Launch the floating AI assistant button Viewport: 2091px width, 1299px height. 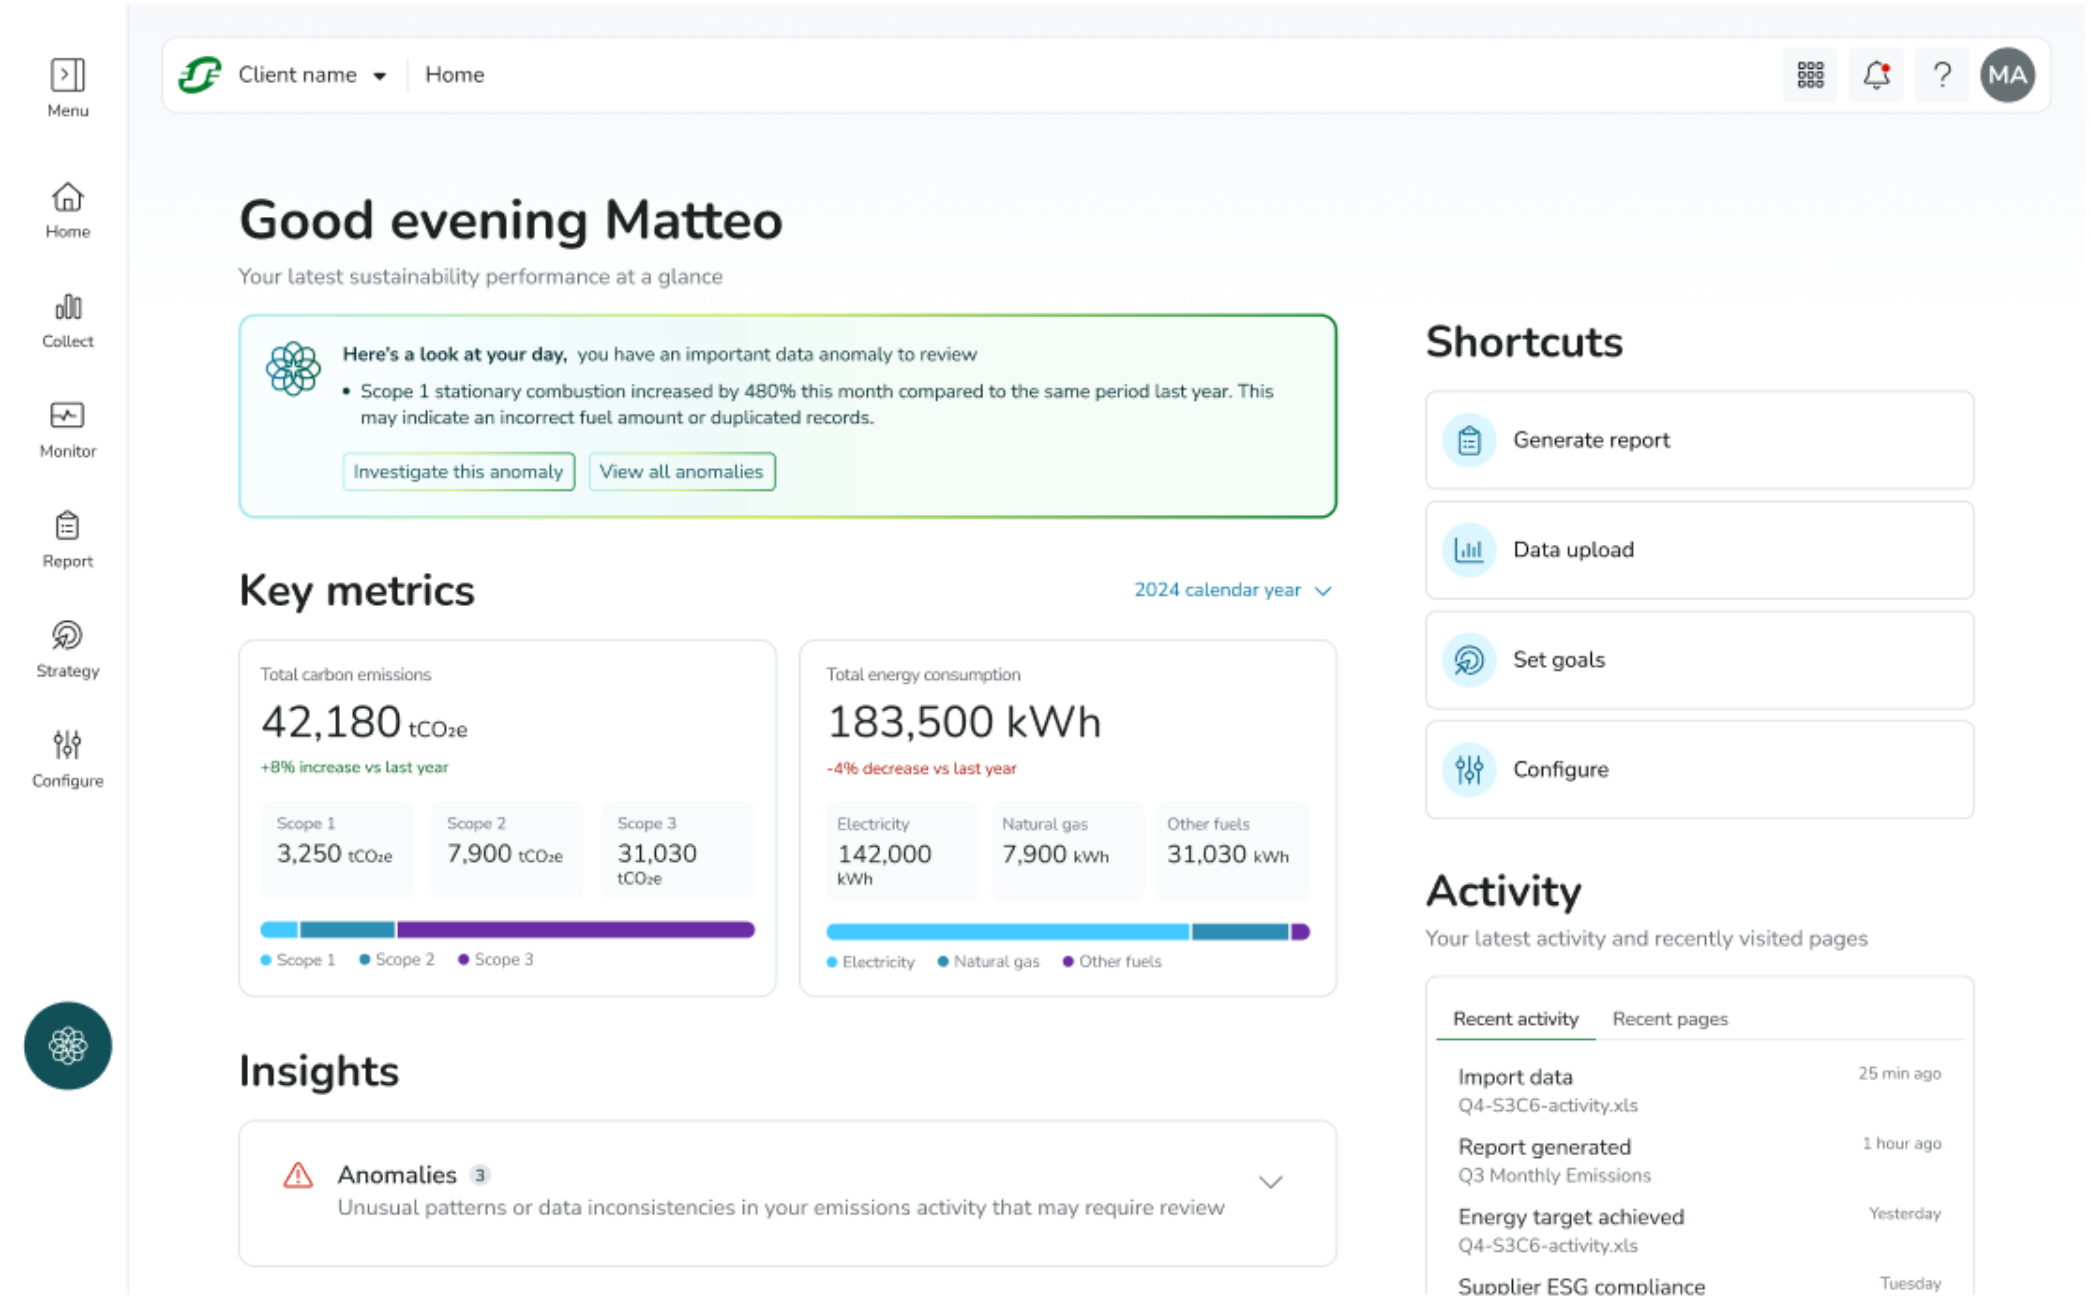coord(67,1045)
